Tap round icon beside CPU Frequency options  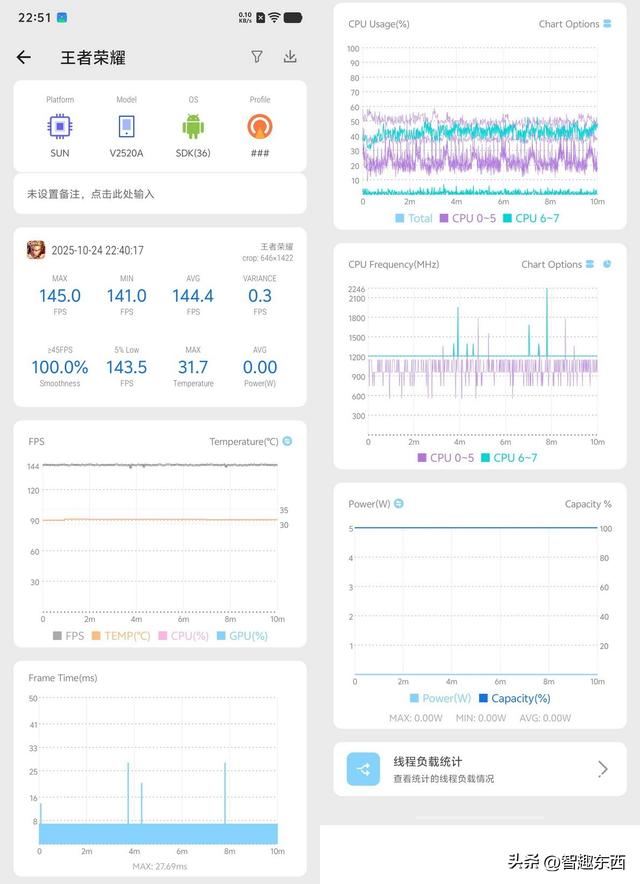[607, 264]
